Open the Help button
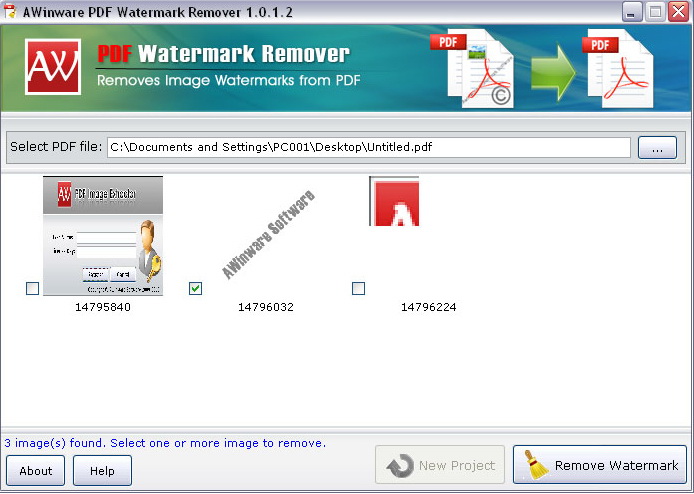The height and width of the screenshot is (494, 694). point(102,471)
